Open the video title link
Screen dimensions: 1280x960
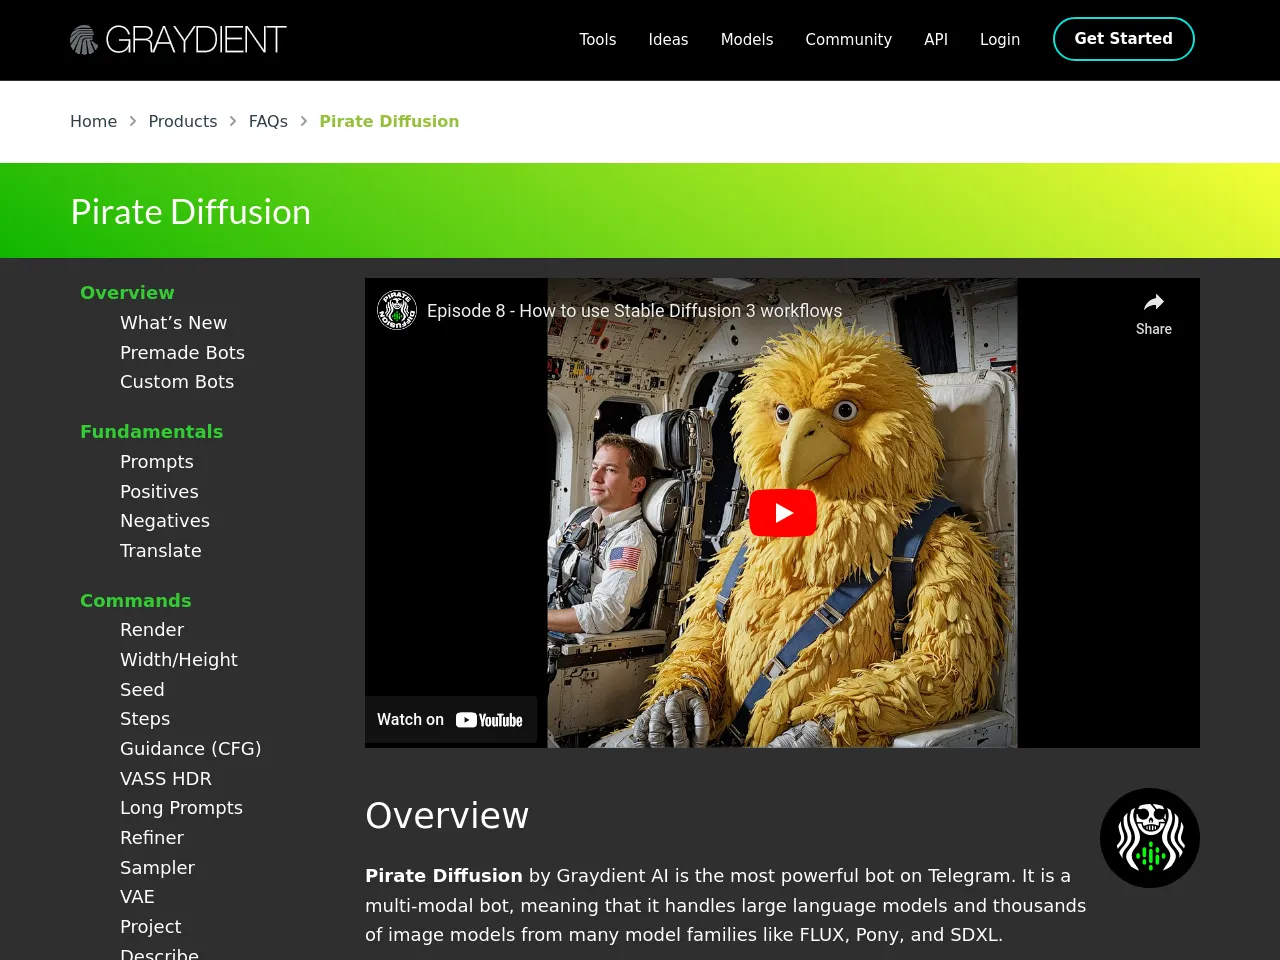[x=634, y=311]
